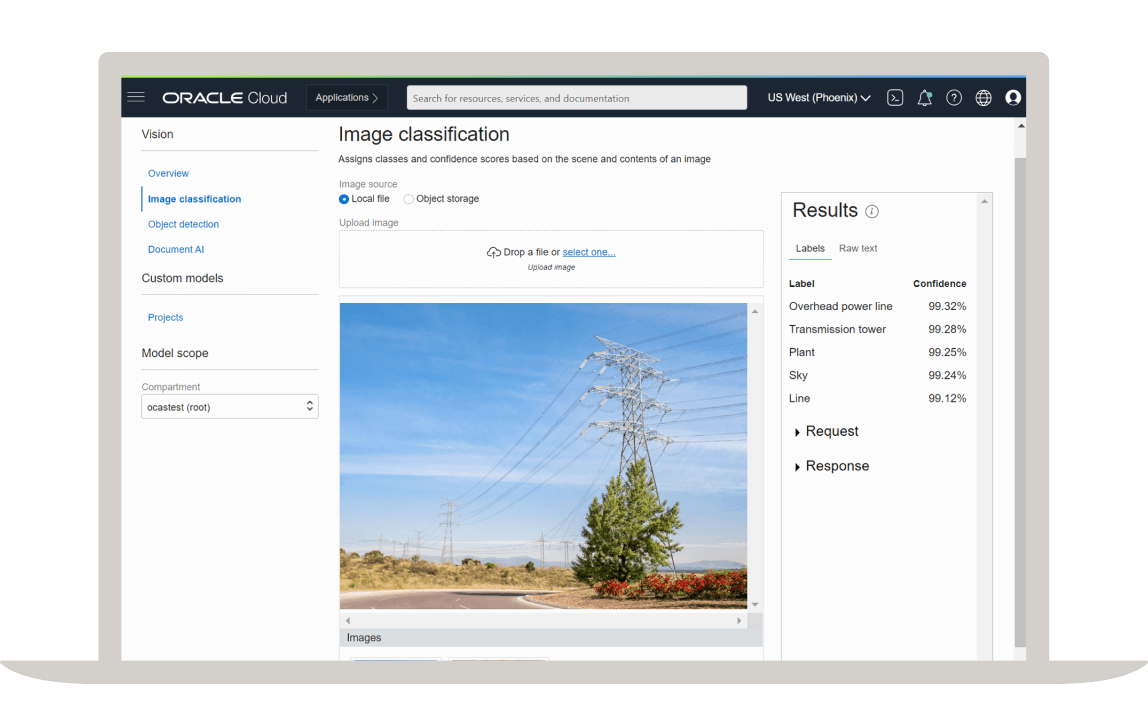Open Image classification in sidebar
The width and height of the screenshot is (1148, 724).
[x=194, y=199]
